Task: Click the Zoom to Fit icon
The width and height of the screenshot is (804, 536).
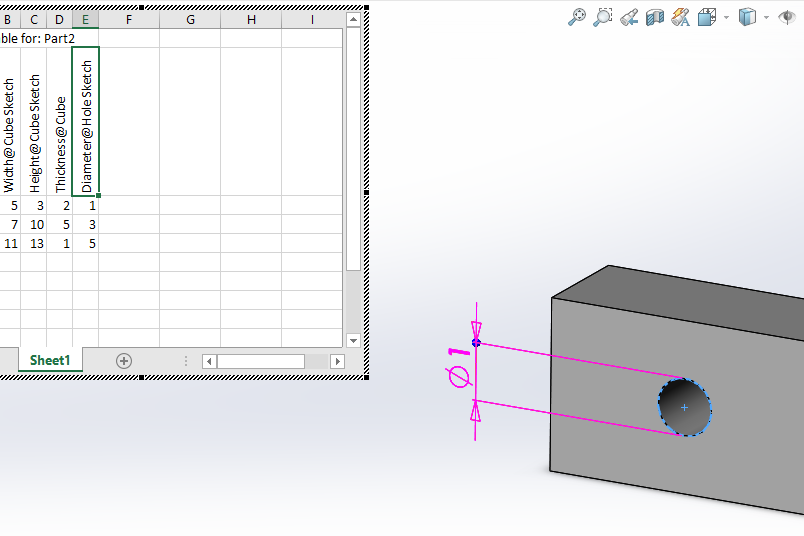Action: [x=577, y=17]
